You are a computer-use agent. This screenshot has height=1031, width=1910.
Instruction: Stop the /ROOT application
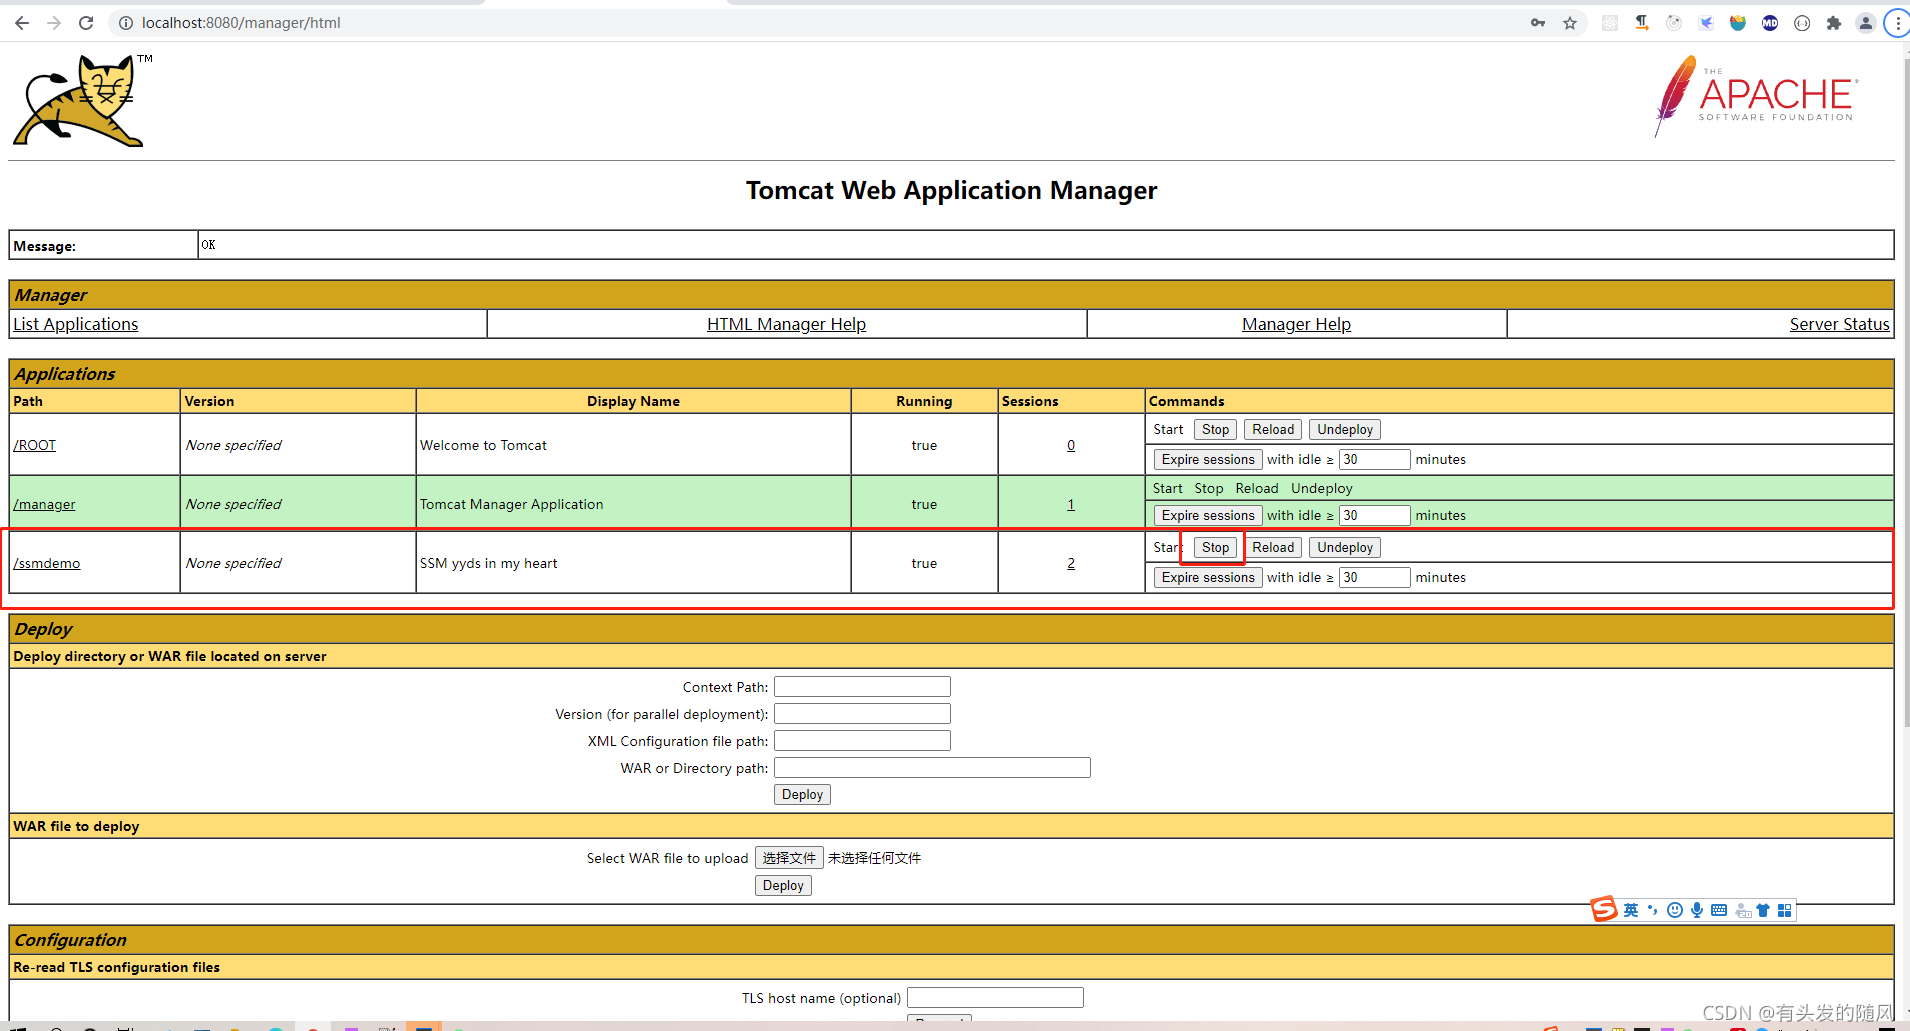click(x=1215, y=429)
